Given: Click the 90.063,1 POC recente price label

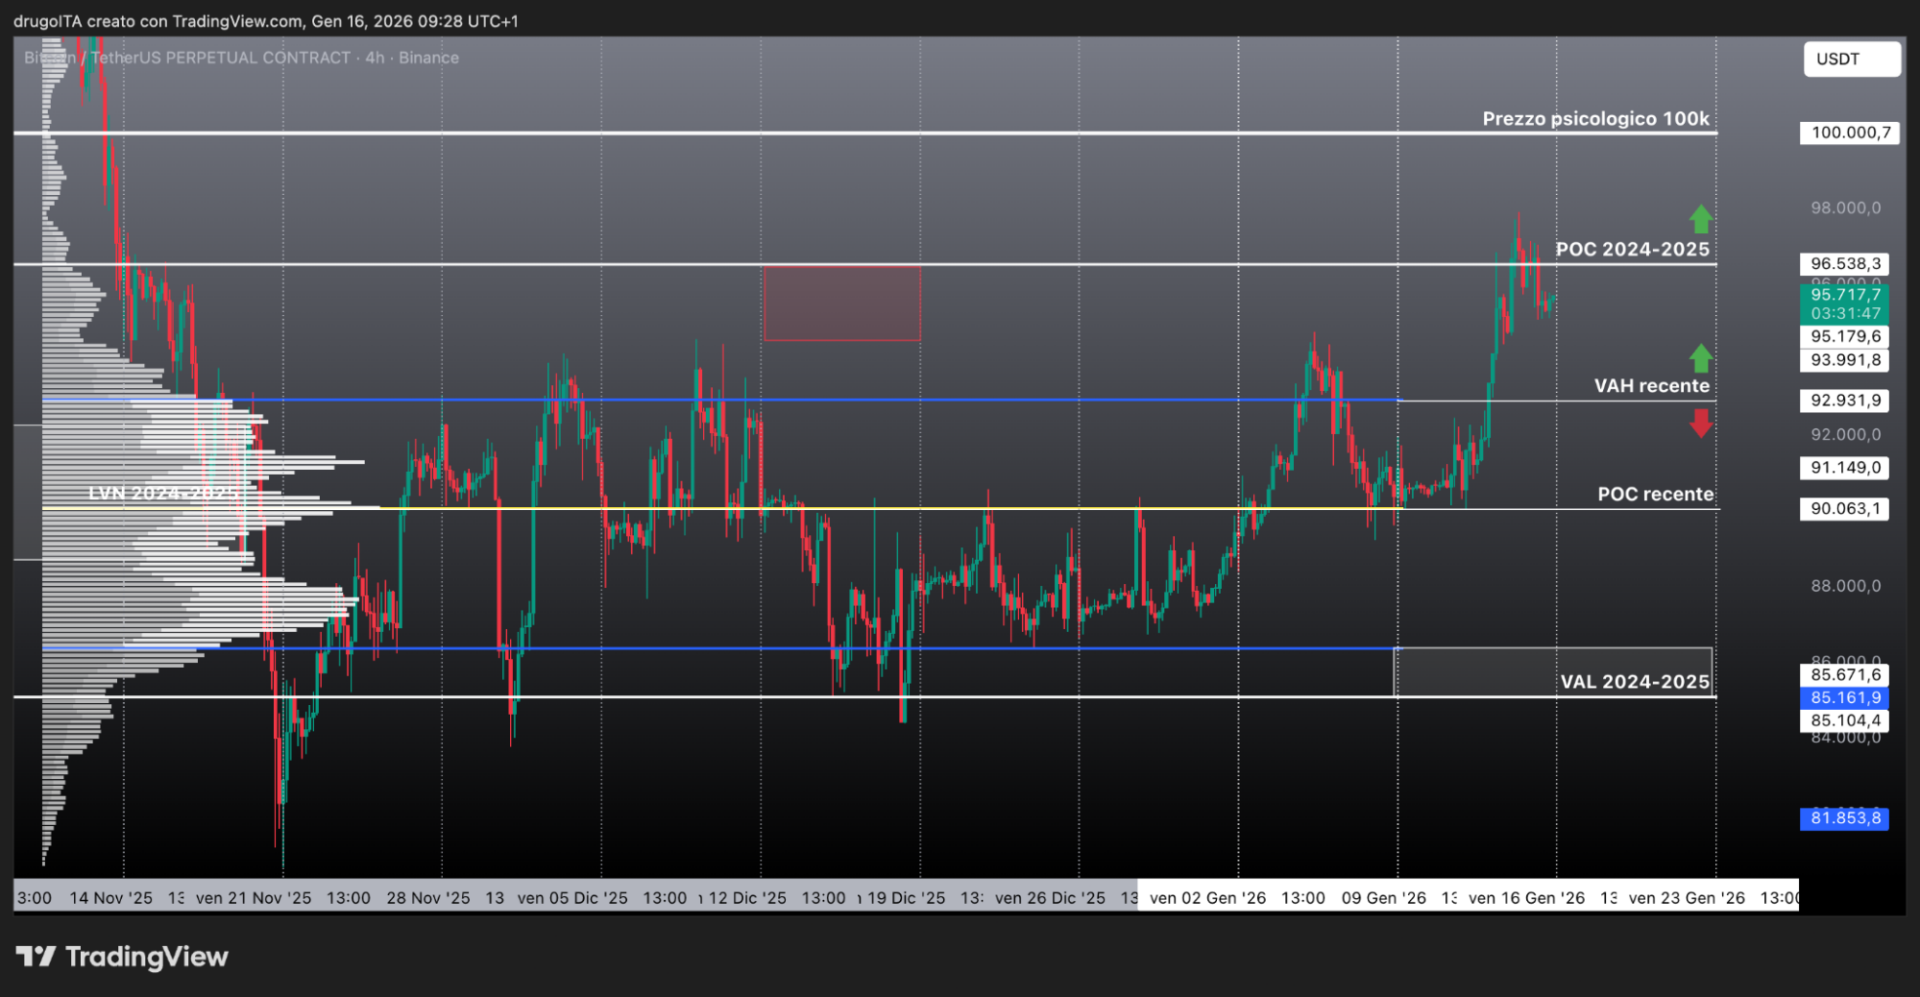Looking at the screenshot, I should click(1844, 508).
